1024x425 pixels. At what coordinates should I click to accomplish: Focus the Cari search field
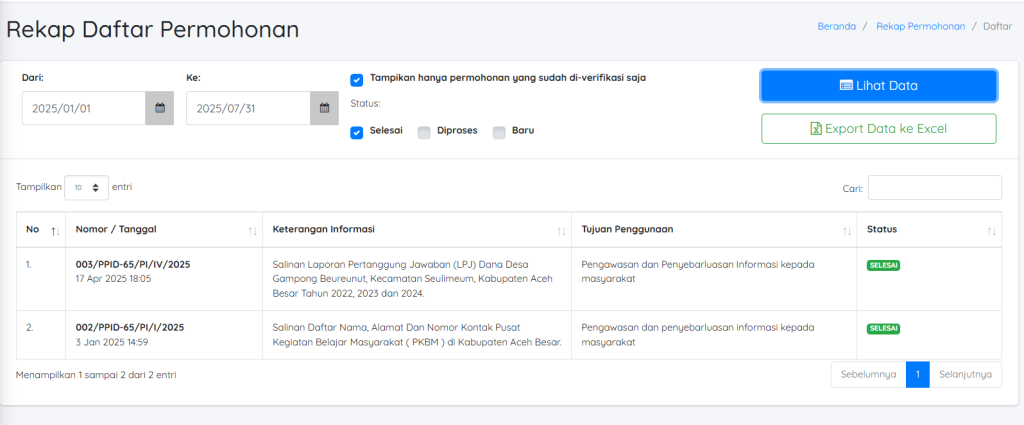coord(935,187)
